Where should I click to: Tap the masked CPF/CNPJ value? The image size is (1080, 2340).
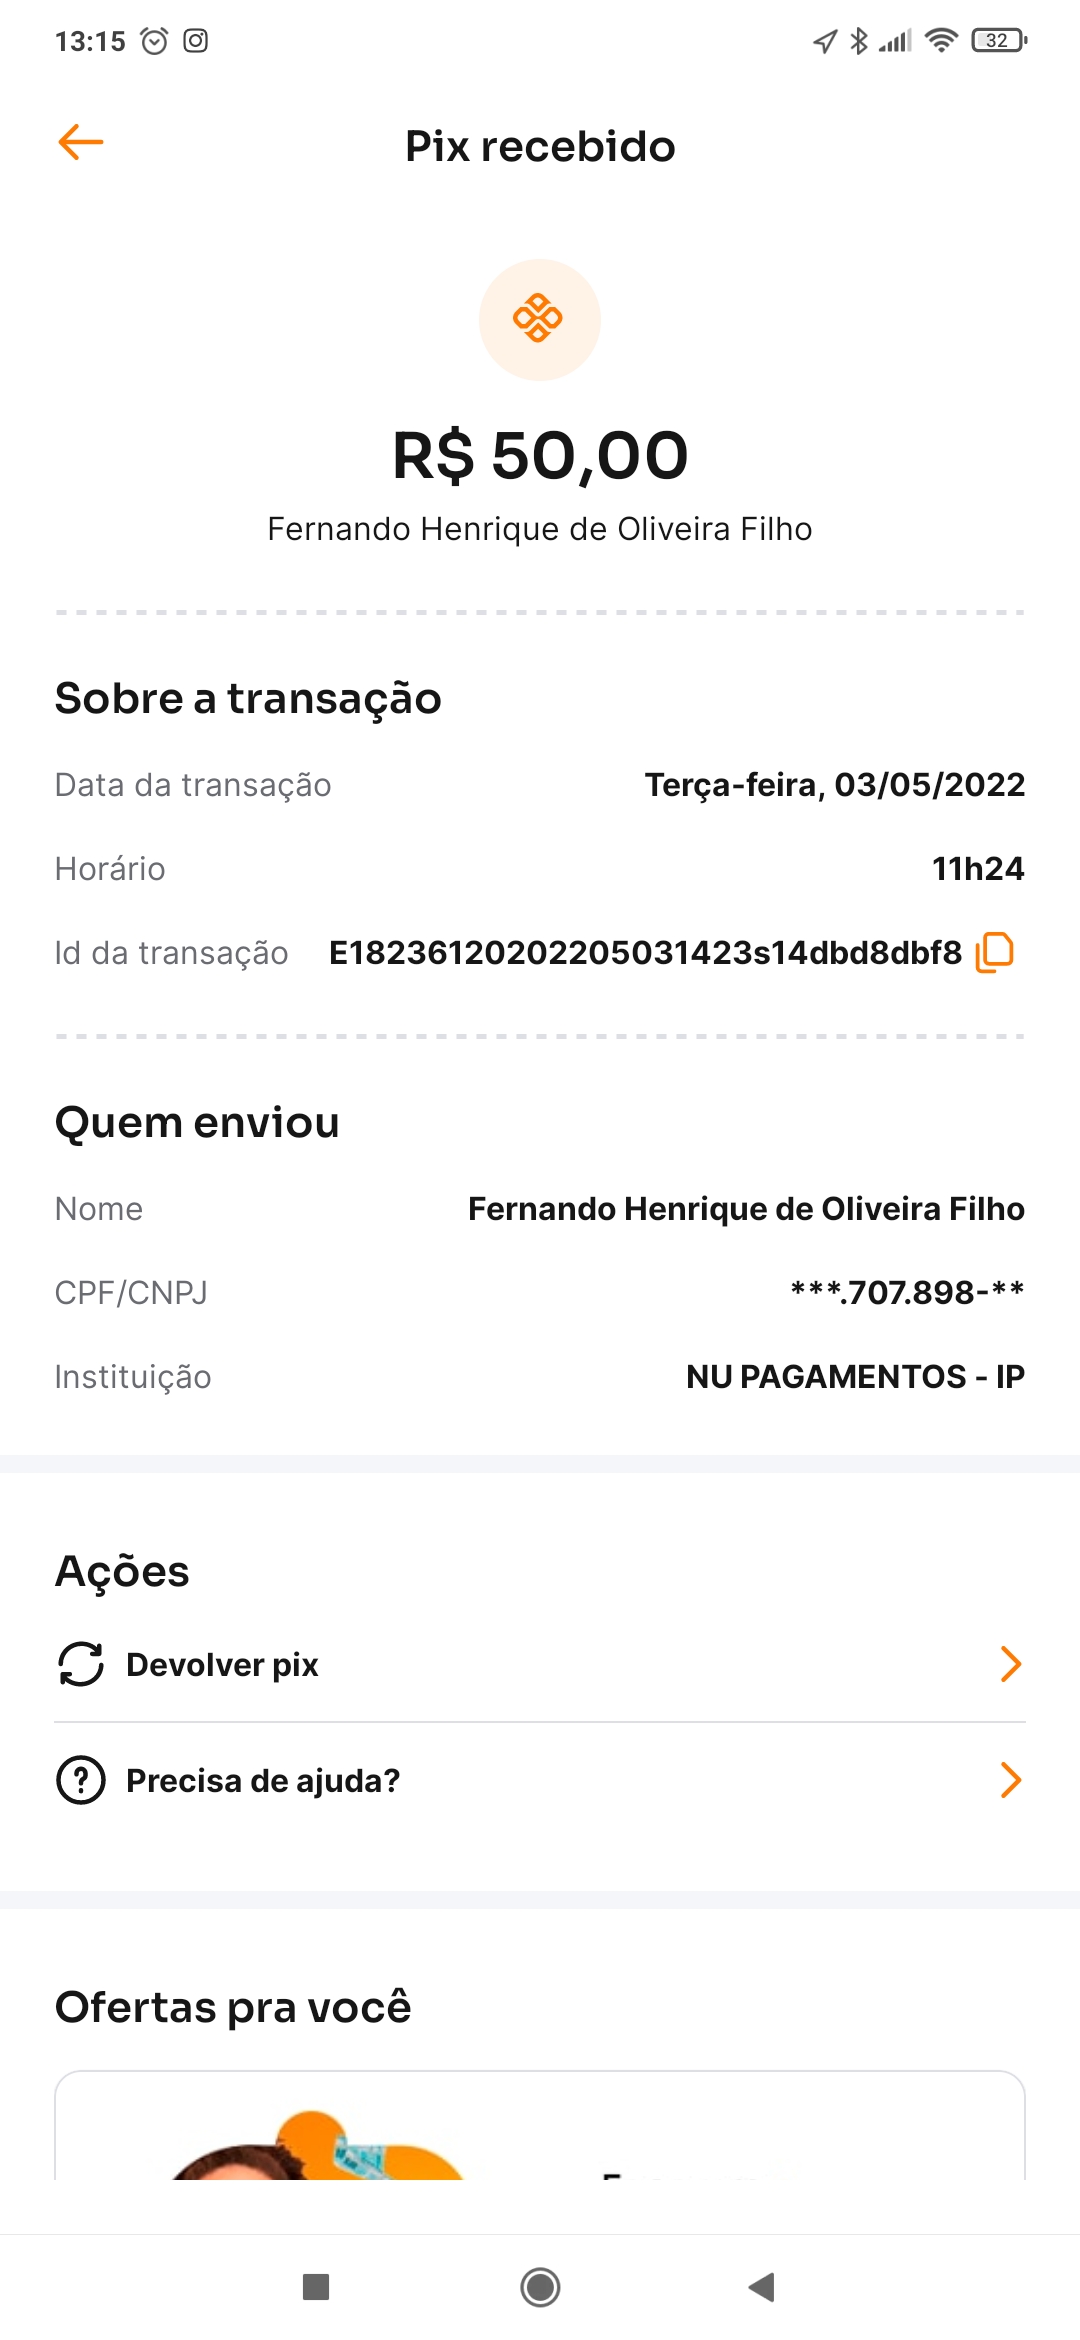(907, 1293)
